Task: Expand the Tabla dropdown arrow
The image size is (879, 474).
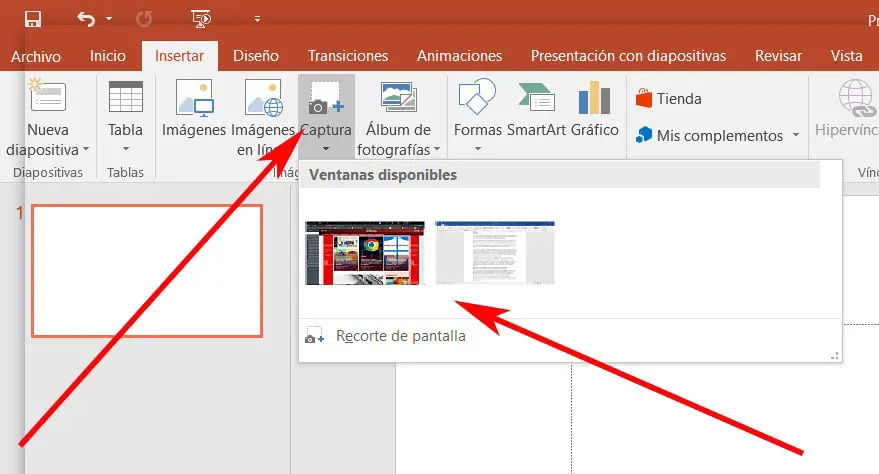Action: pos(126,149)
